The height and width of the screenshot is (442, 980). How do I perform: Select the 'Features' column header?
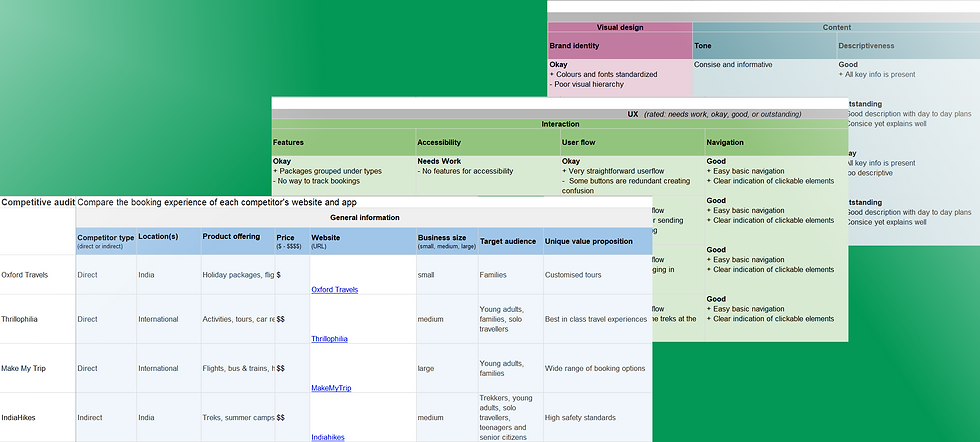pos(344,143)
